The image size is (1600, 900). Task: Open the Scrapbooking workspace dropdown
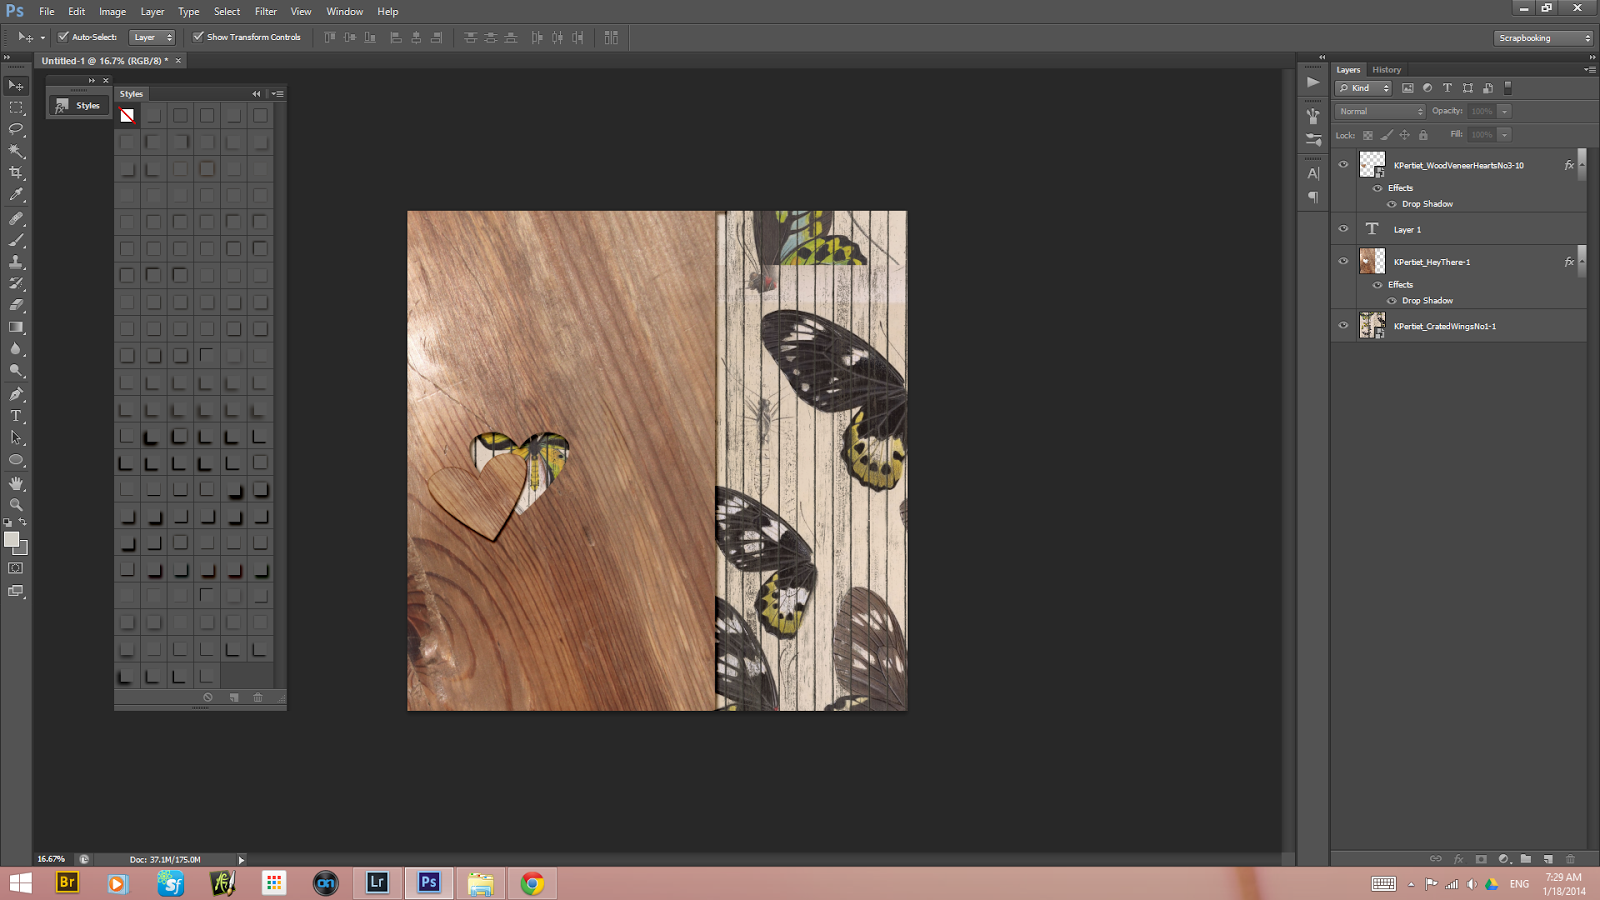click(x=1544, y=38)
